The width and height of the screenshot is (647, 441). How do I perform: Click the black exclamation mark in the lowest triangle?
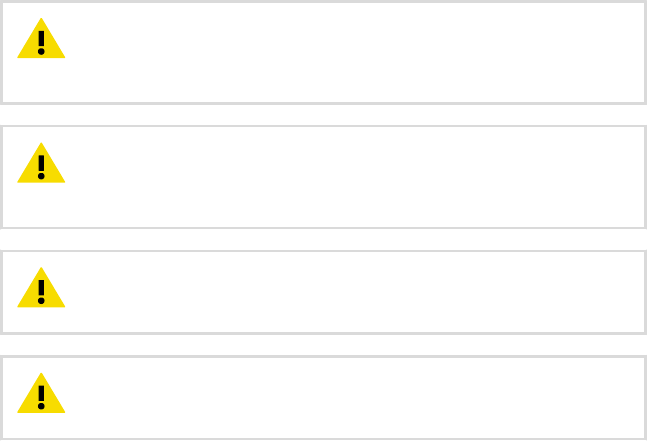coord(41,397)
